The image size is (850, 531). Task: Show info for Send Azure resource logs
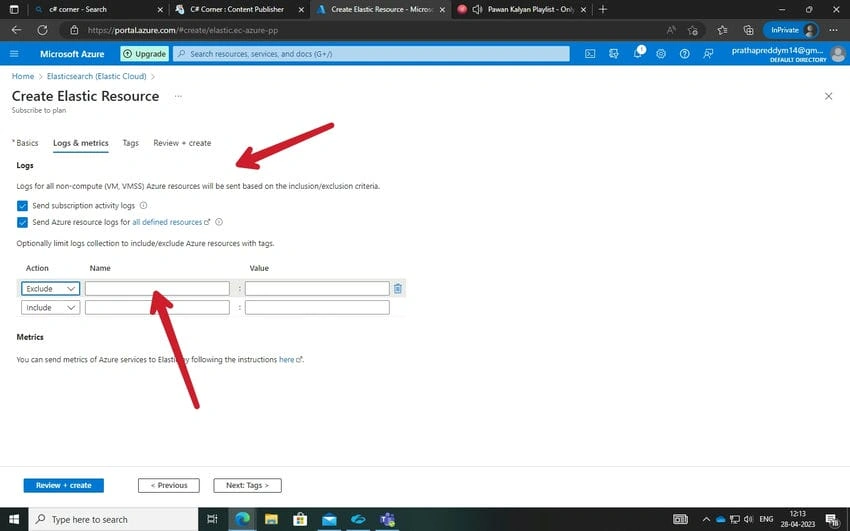[218, 222]
